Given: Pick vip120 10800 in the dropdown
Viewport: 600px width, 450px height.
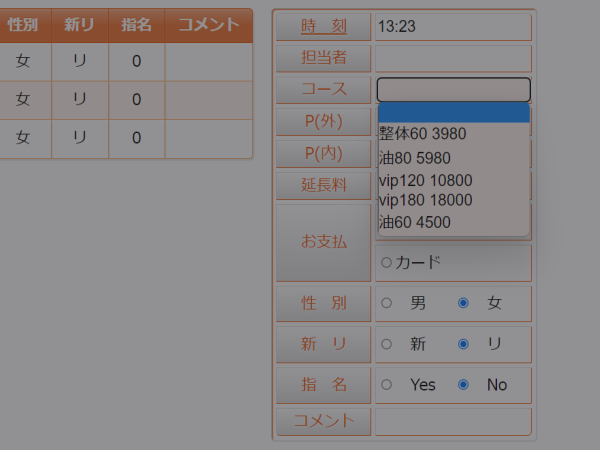Looking at the screenshot, I should [452, 181].
